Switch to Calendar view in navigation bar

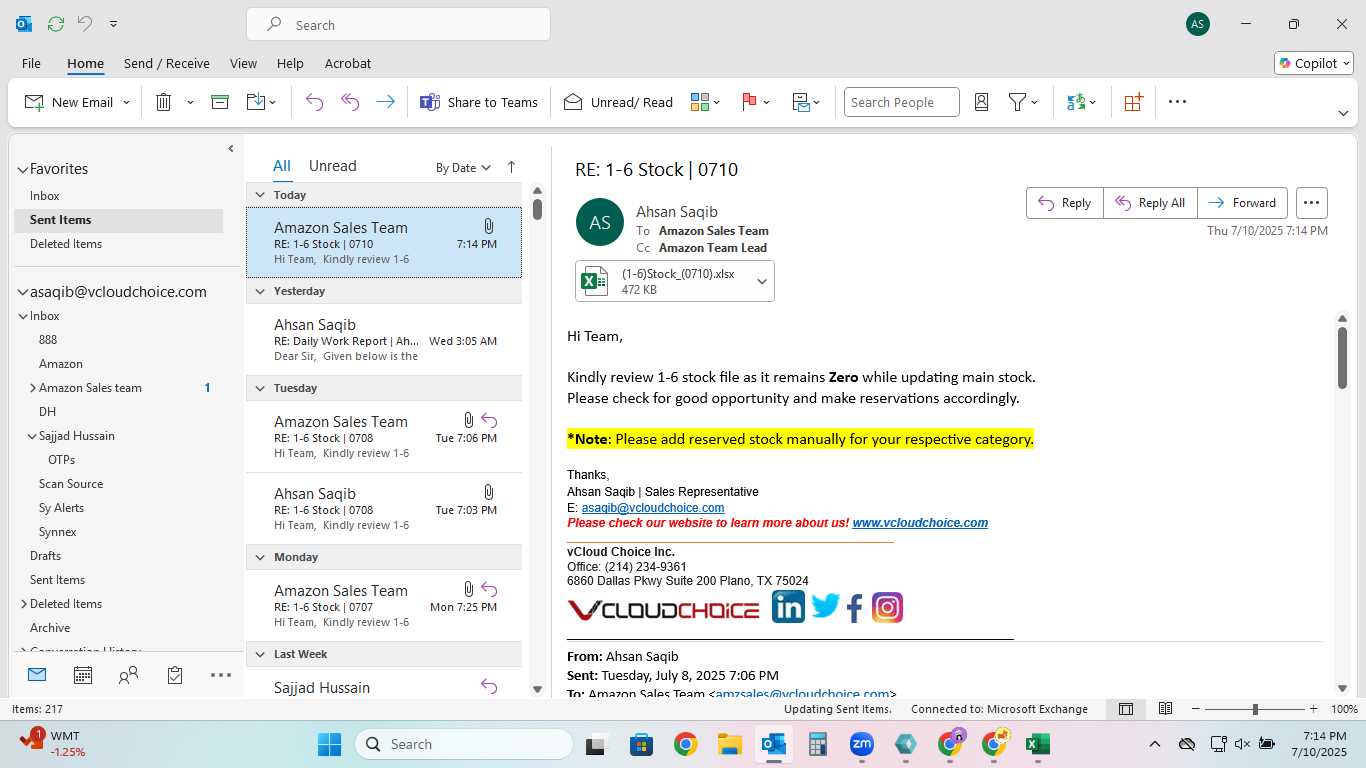[83, 676]
